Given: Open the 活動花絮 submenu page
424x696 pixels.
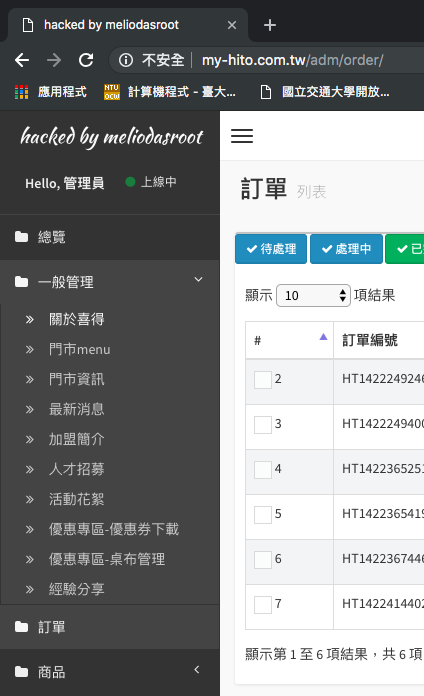Looking at the screenshot, I should coord(76,499).
